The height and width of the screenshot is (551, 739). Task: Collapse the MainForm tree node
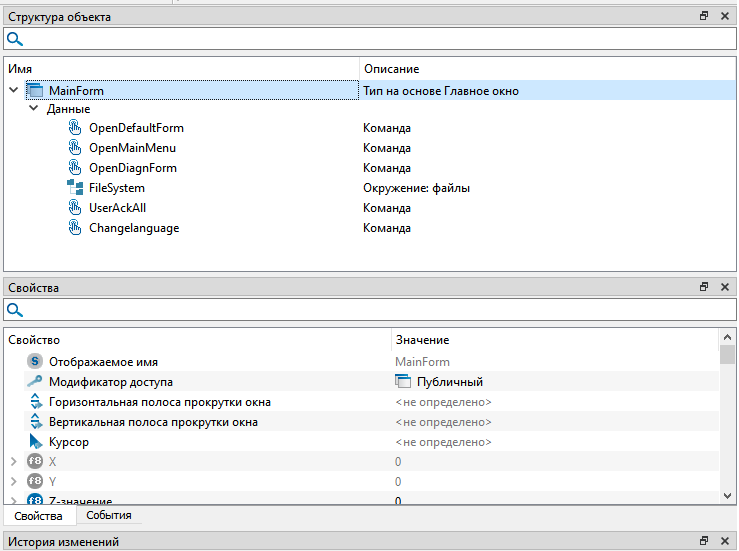coord(13,91)
